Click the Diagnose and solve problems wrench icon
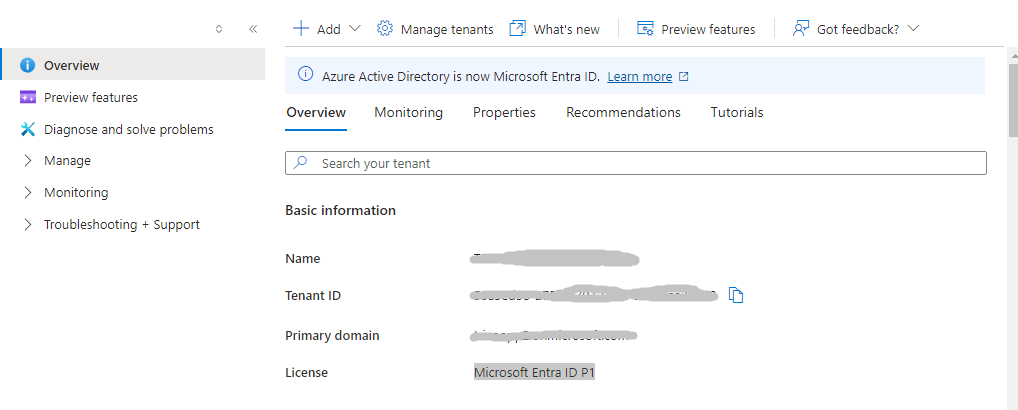This screenshot has width=1018, height=410. click(27, 129)
